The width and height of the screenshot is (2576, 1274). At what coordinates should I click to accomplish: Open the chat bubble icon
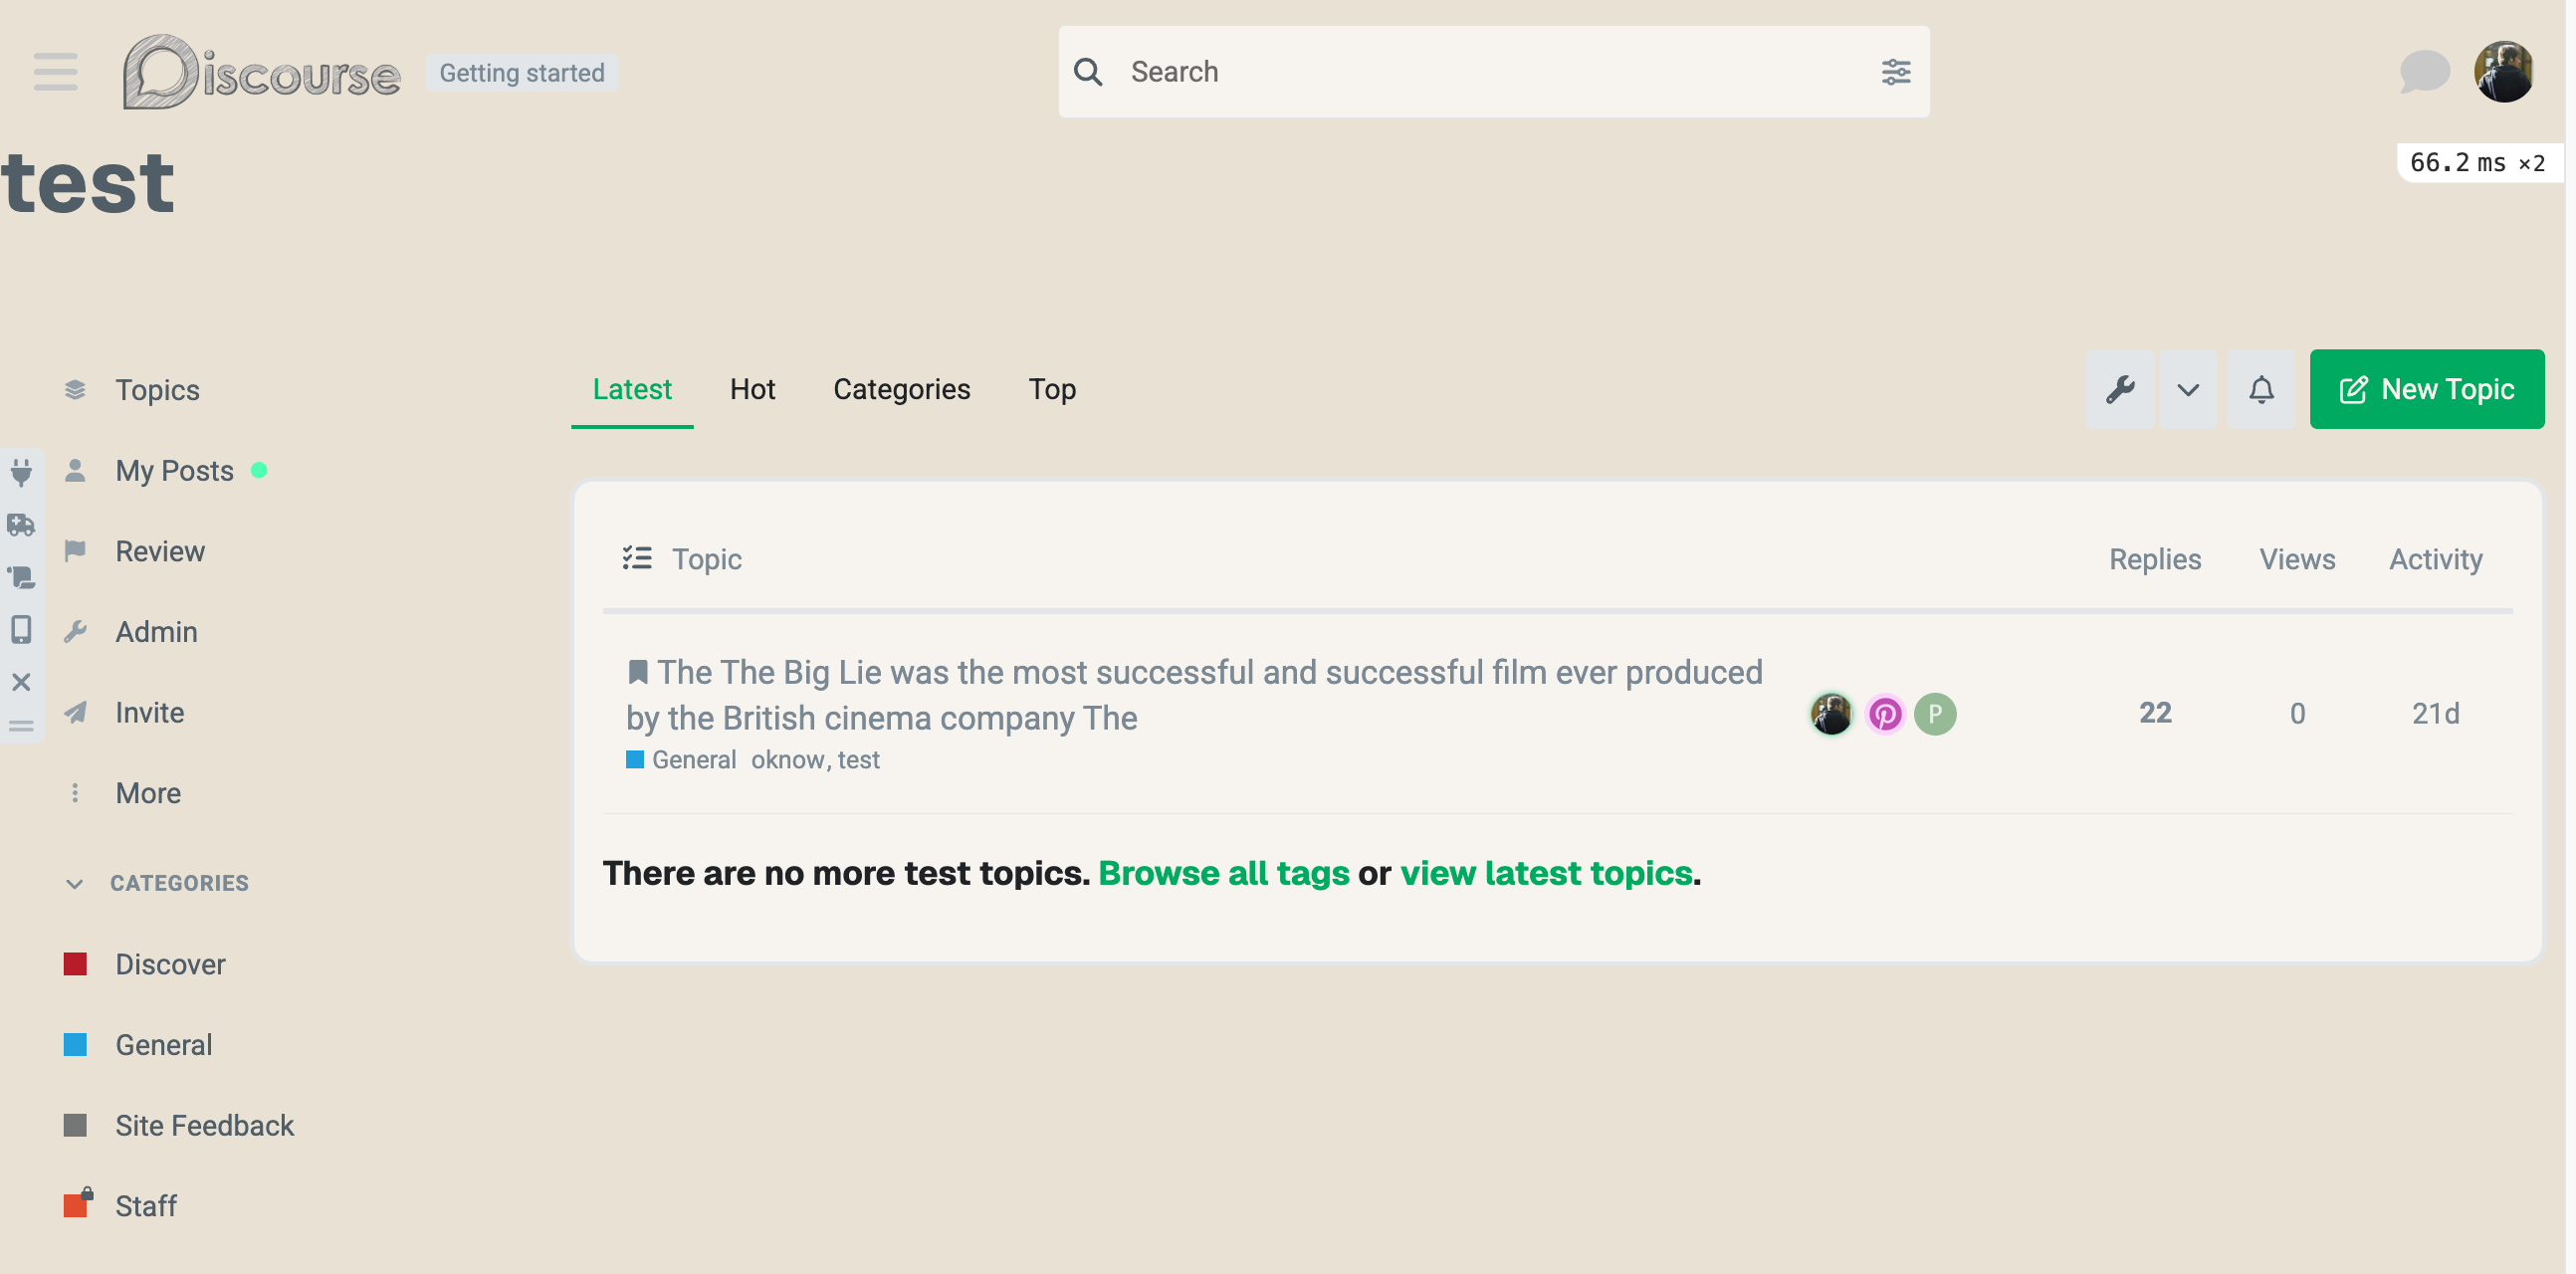[x=2423, y=72]
